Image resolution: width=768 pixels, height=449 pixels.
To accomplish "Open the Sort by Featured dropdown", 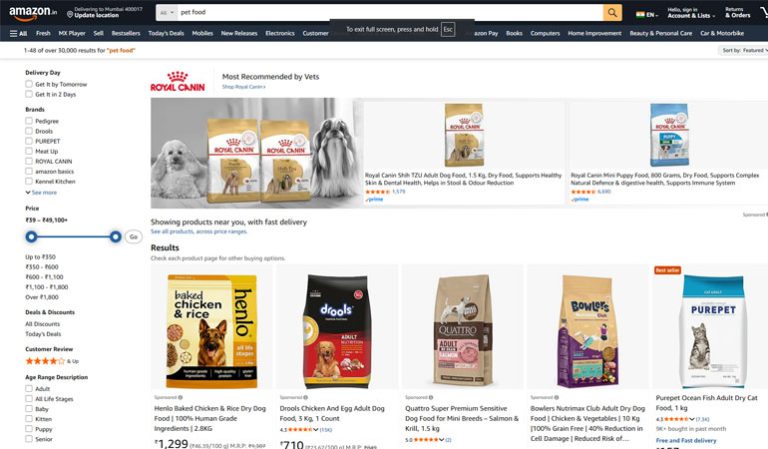I will point(744,50).
